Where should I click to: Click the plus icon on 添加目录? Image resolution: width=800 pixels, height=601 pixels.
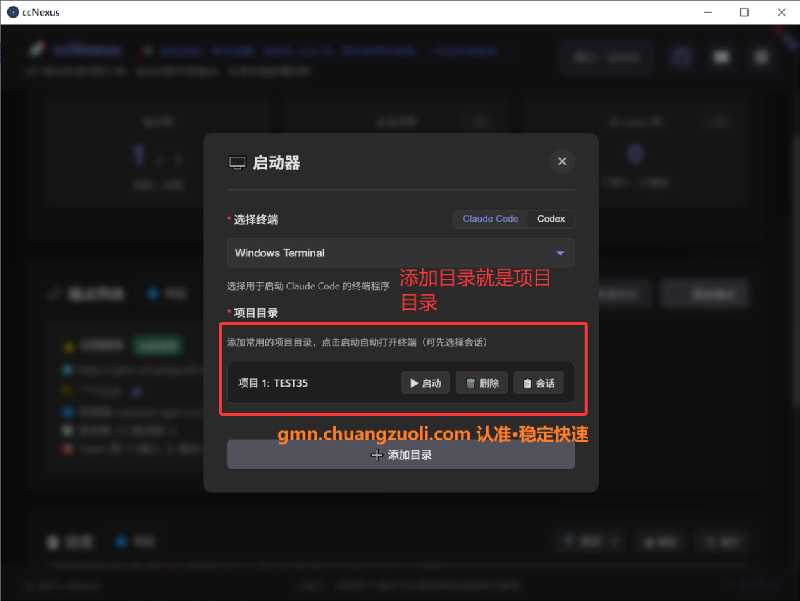[377, 455]
